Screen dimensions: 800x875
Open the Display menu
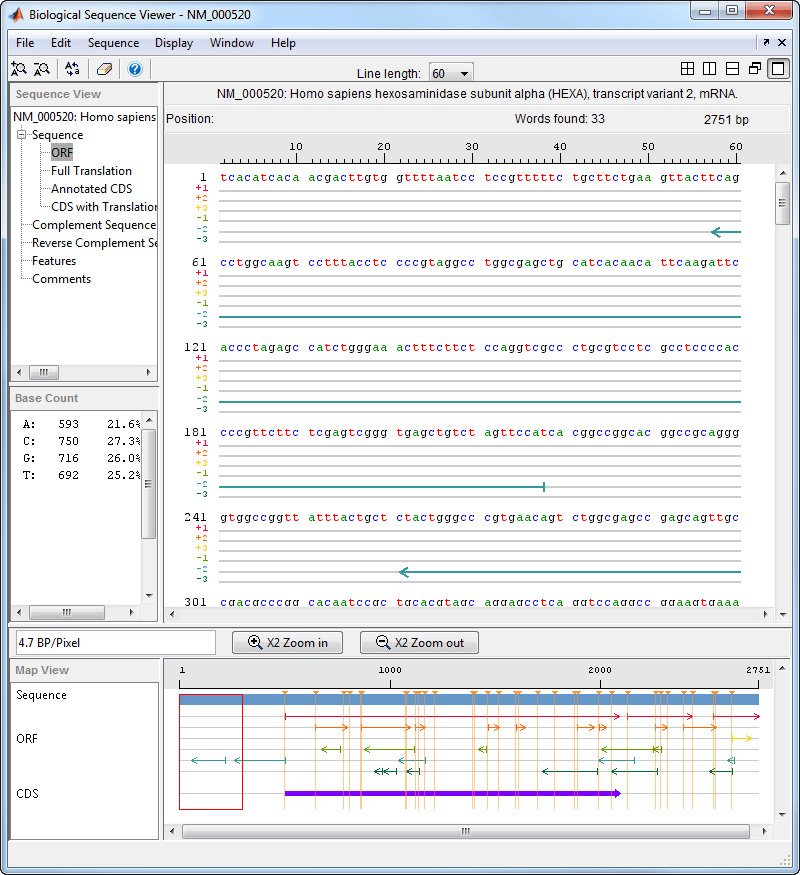(x=174, y=43)
